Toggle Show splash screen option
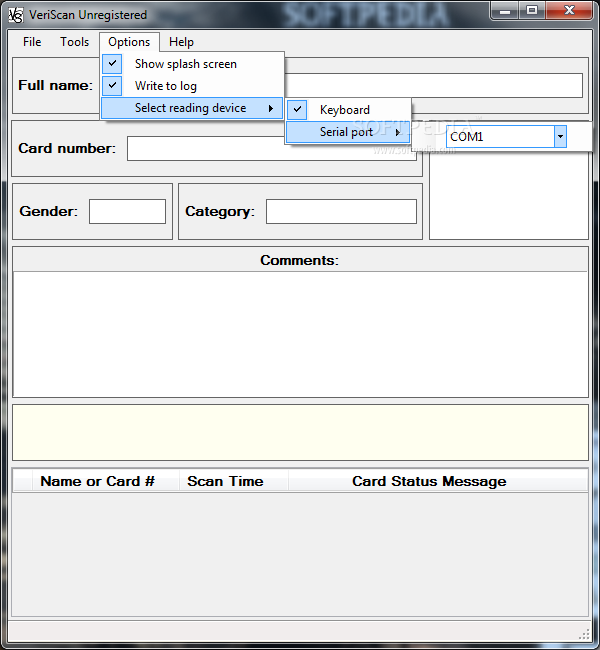The width and height of the screenshot is (600, 650). point(192,64)
